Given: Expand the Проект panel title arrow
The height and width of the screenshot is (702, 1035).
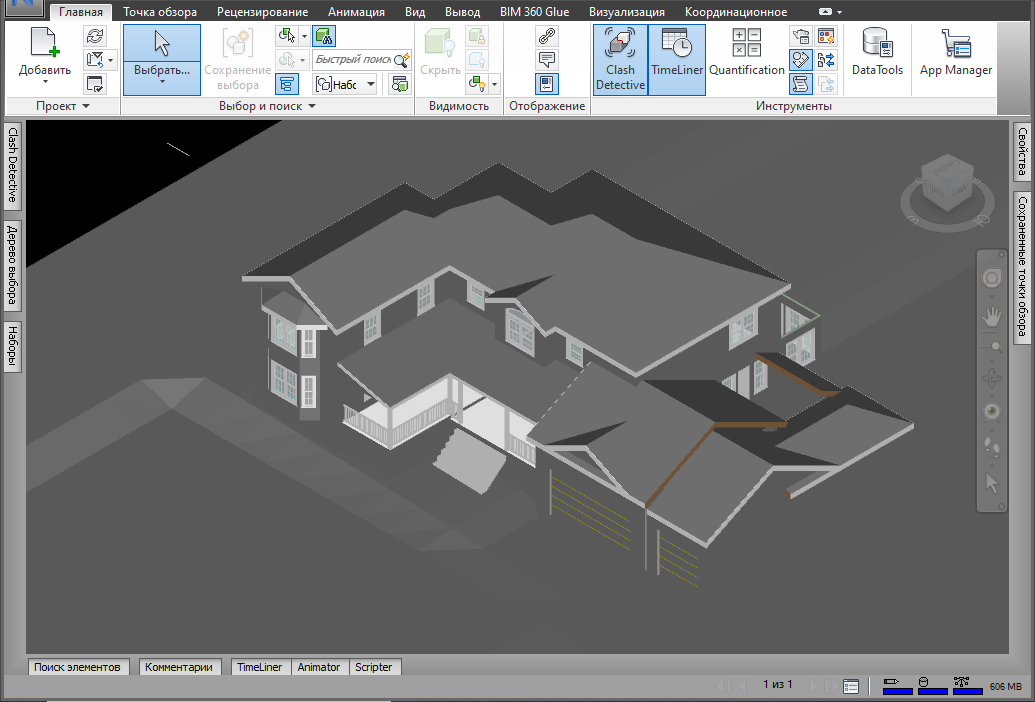Looking at the screenshot, I should (x=86, y=106).
